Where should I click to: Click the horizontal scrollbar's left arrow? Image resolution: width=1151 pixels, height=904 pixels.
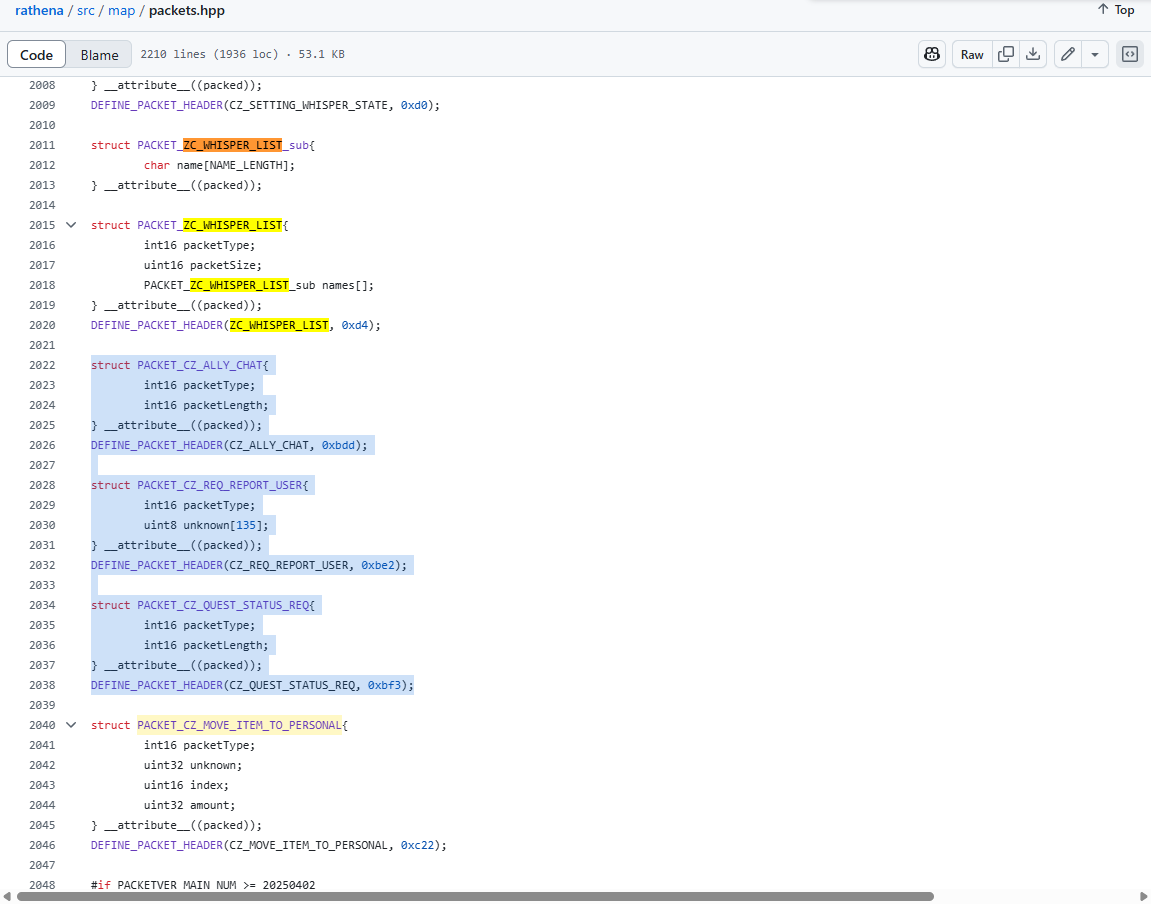point(7,897)
